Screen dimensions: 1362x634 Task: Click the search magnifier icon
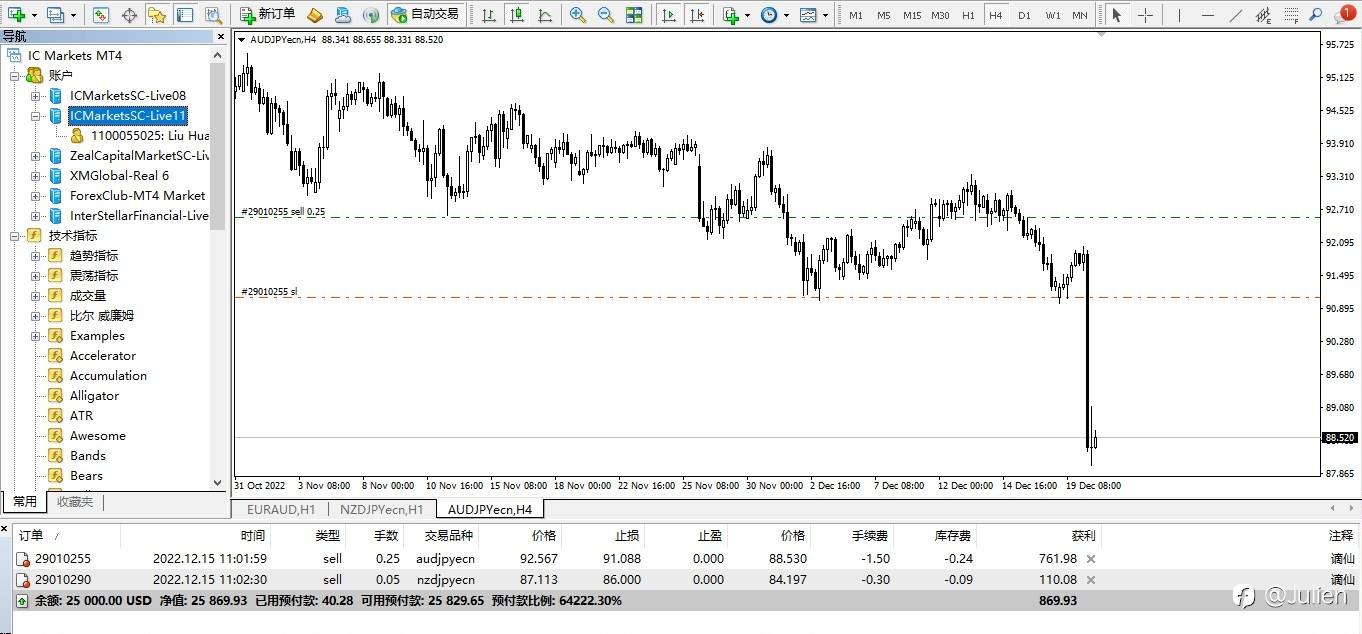pyautogui.click(x=1317, y=15)
